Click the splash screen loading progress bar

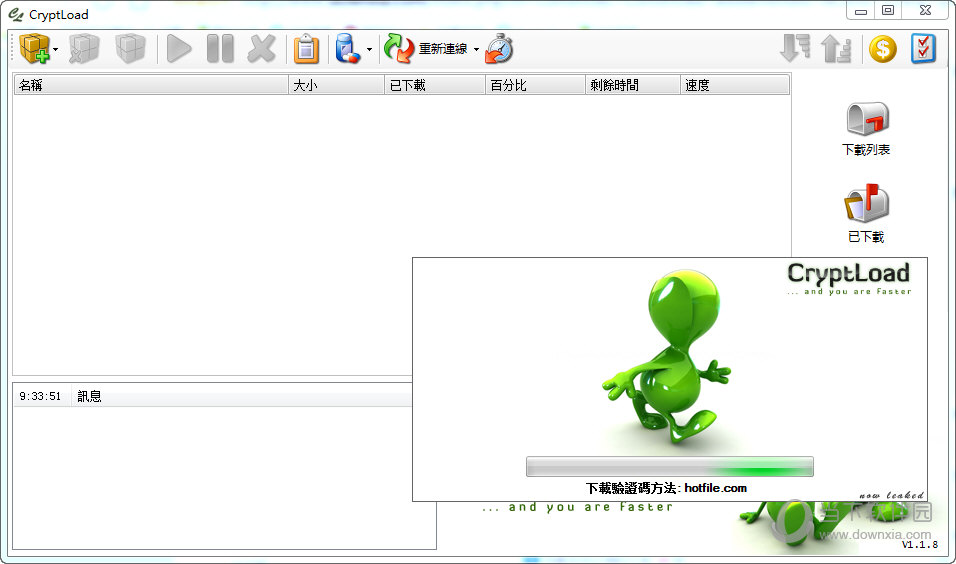669,466
